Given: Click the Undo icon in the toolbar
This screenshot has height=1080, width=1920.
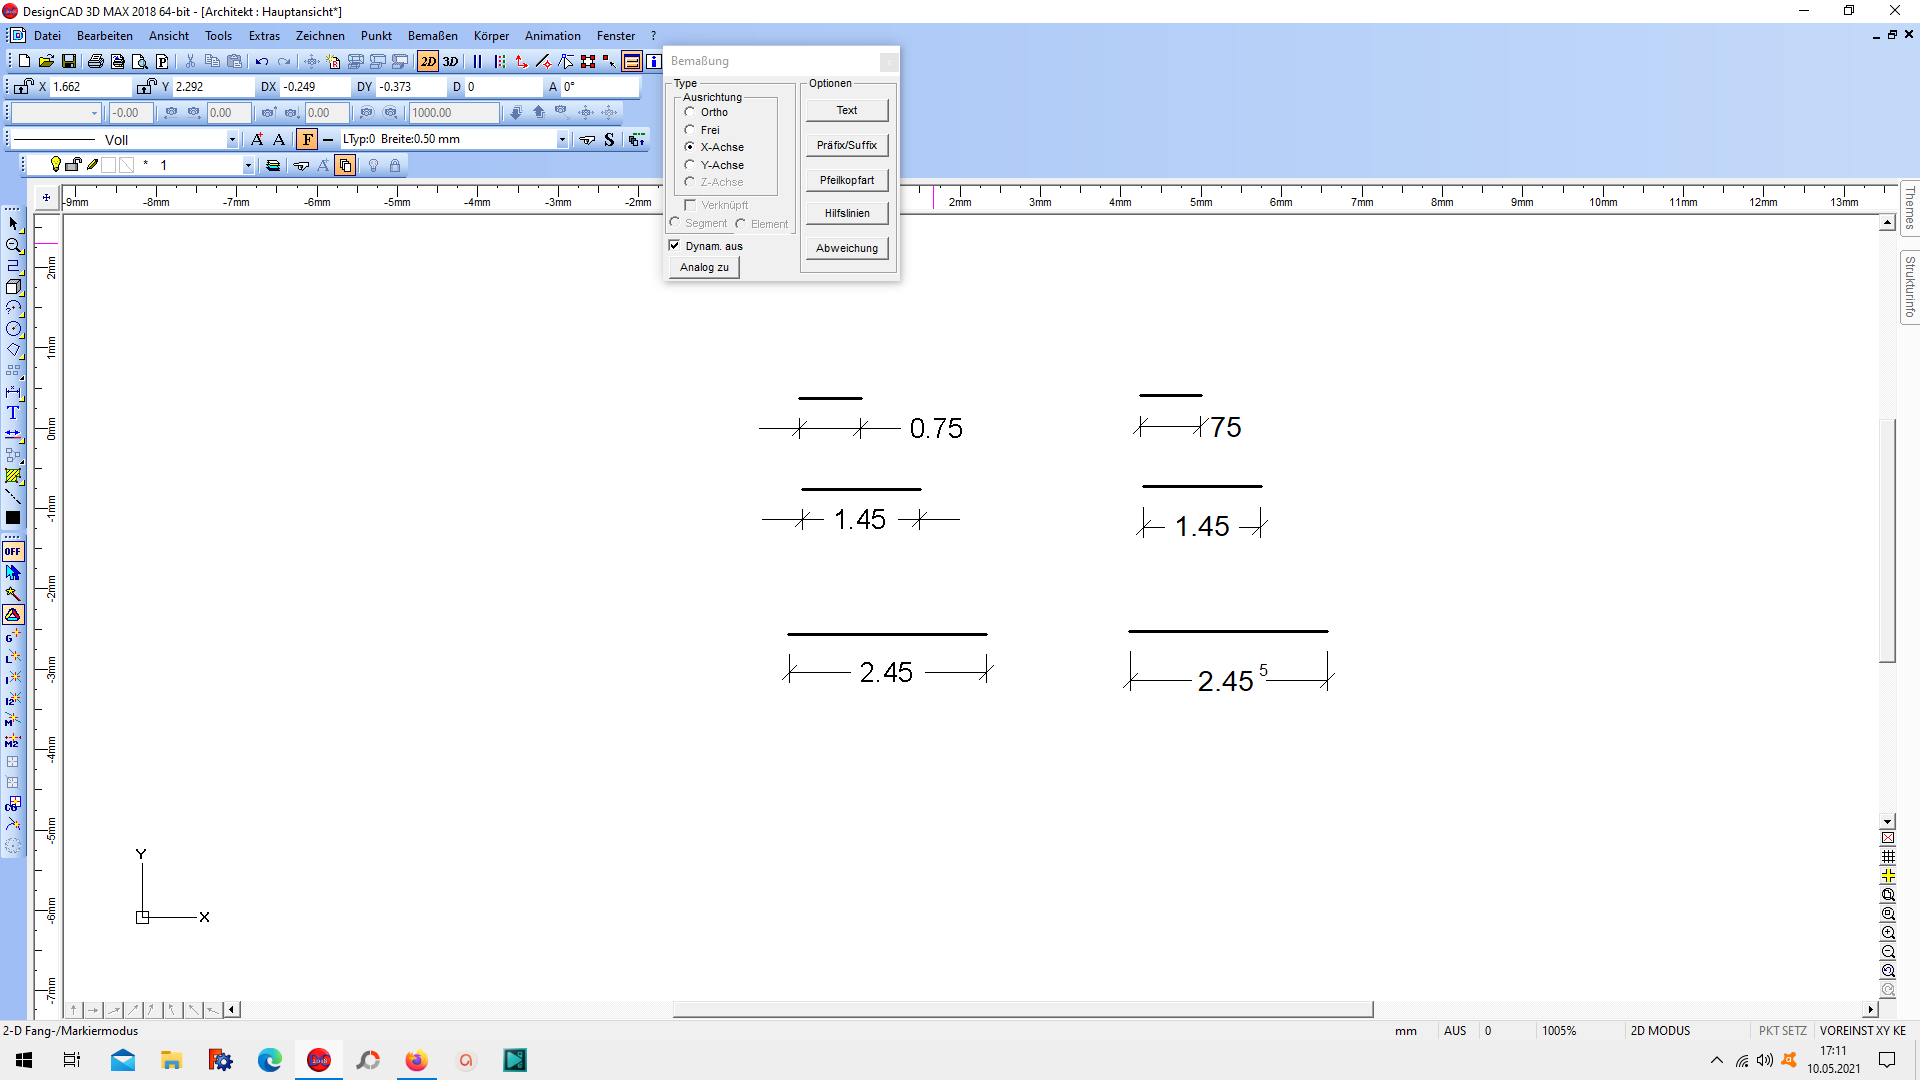Looking at the screenshot, I should pos(261,61).
